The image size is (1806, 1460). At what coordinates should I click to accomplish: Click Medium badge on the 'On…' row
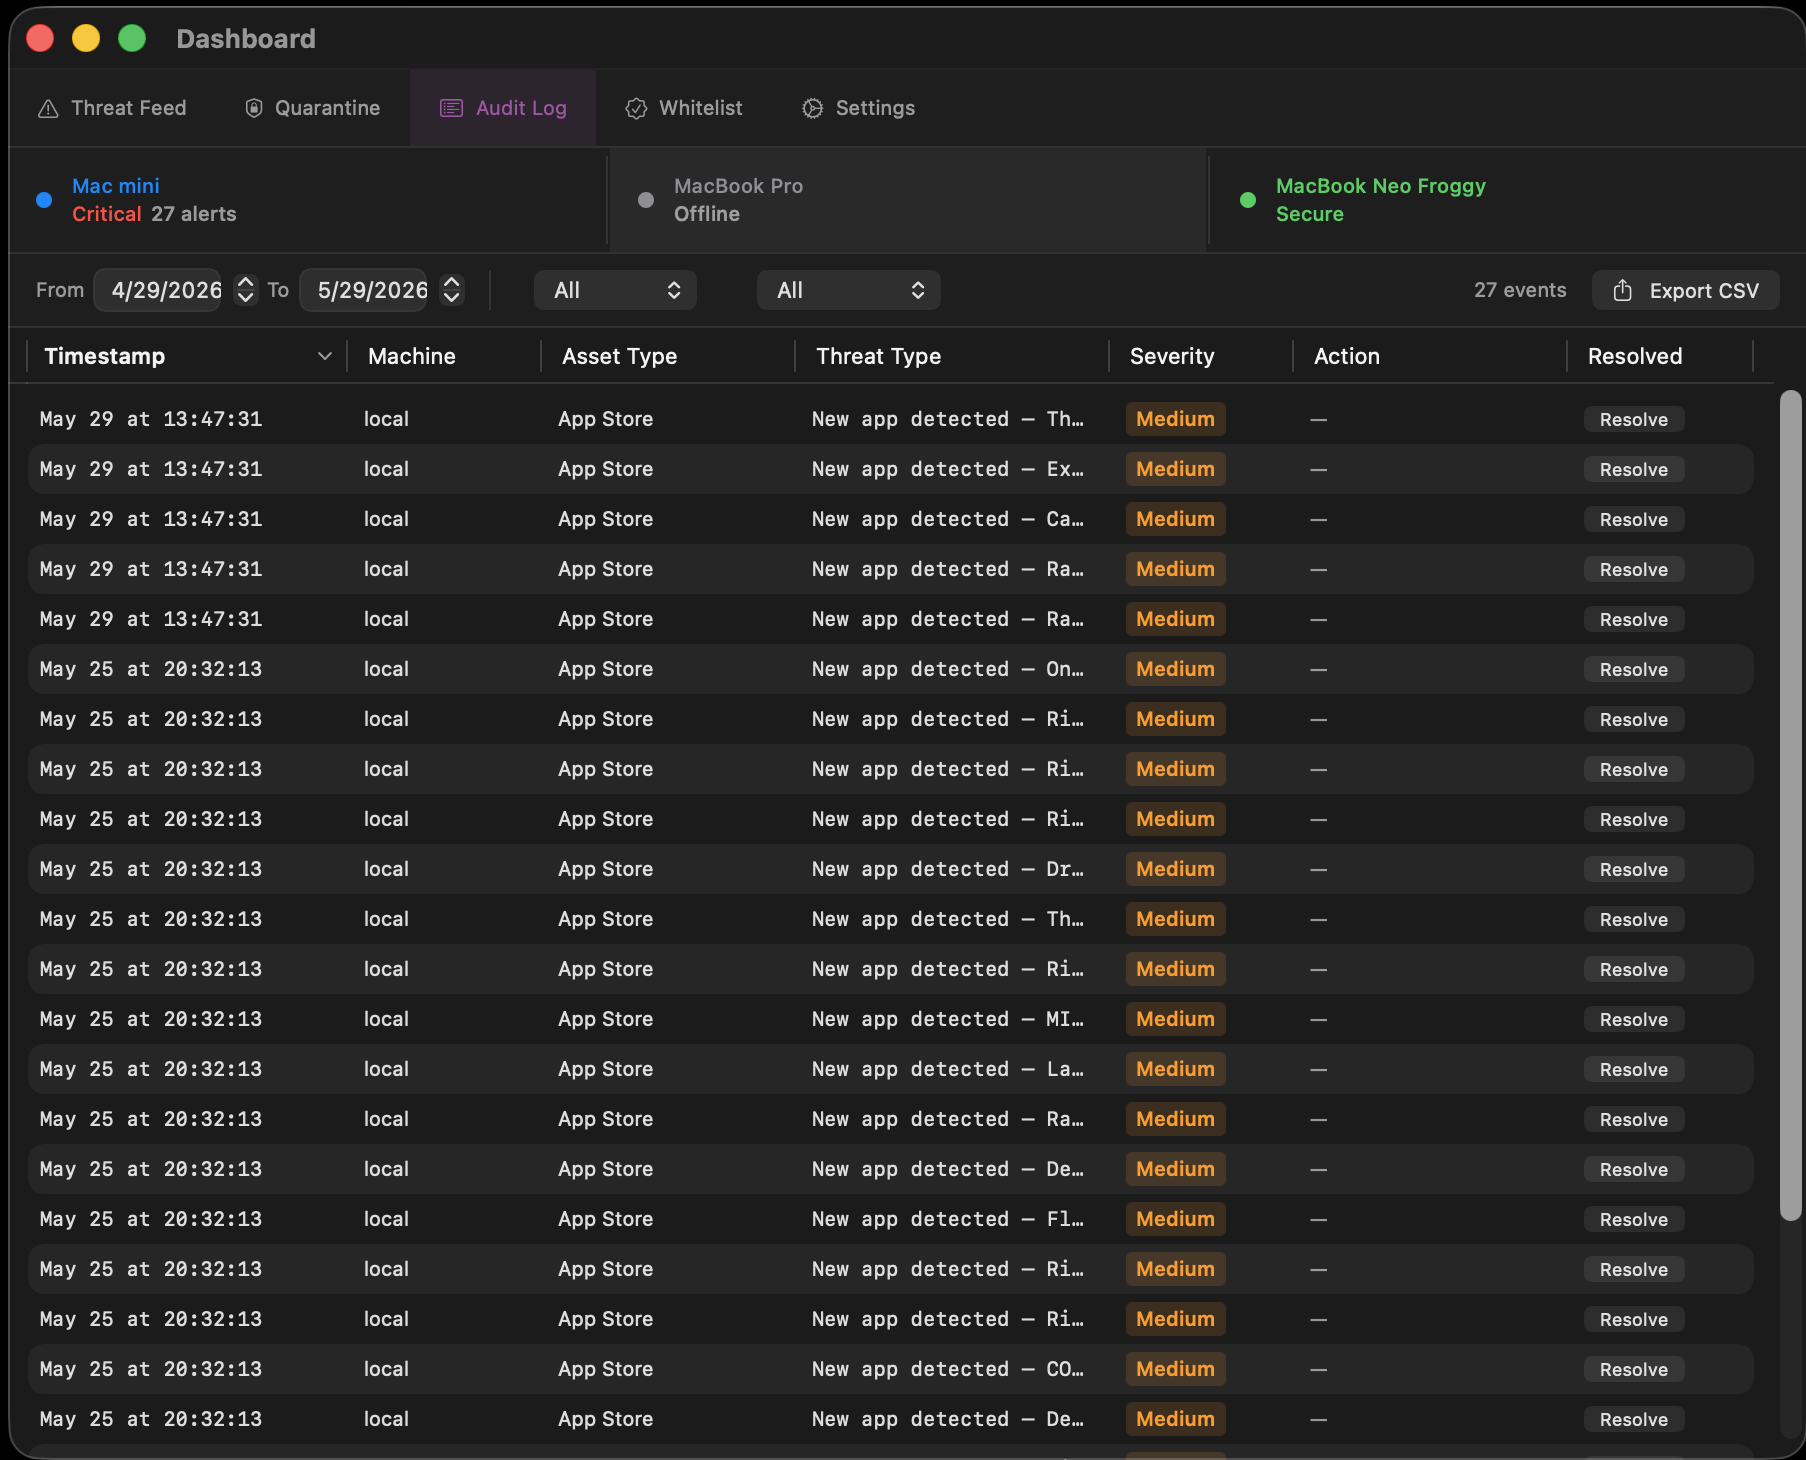[x=1175, y=669]
